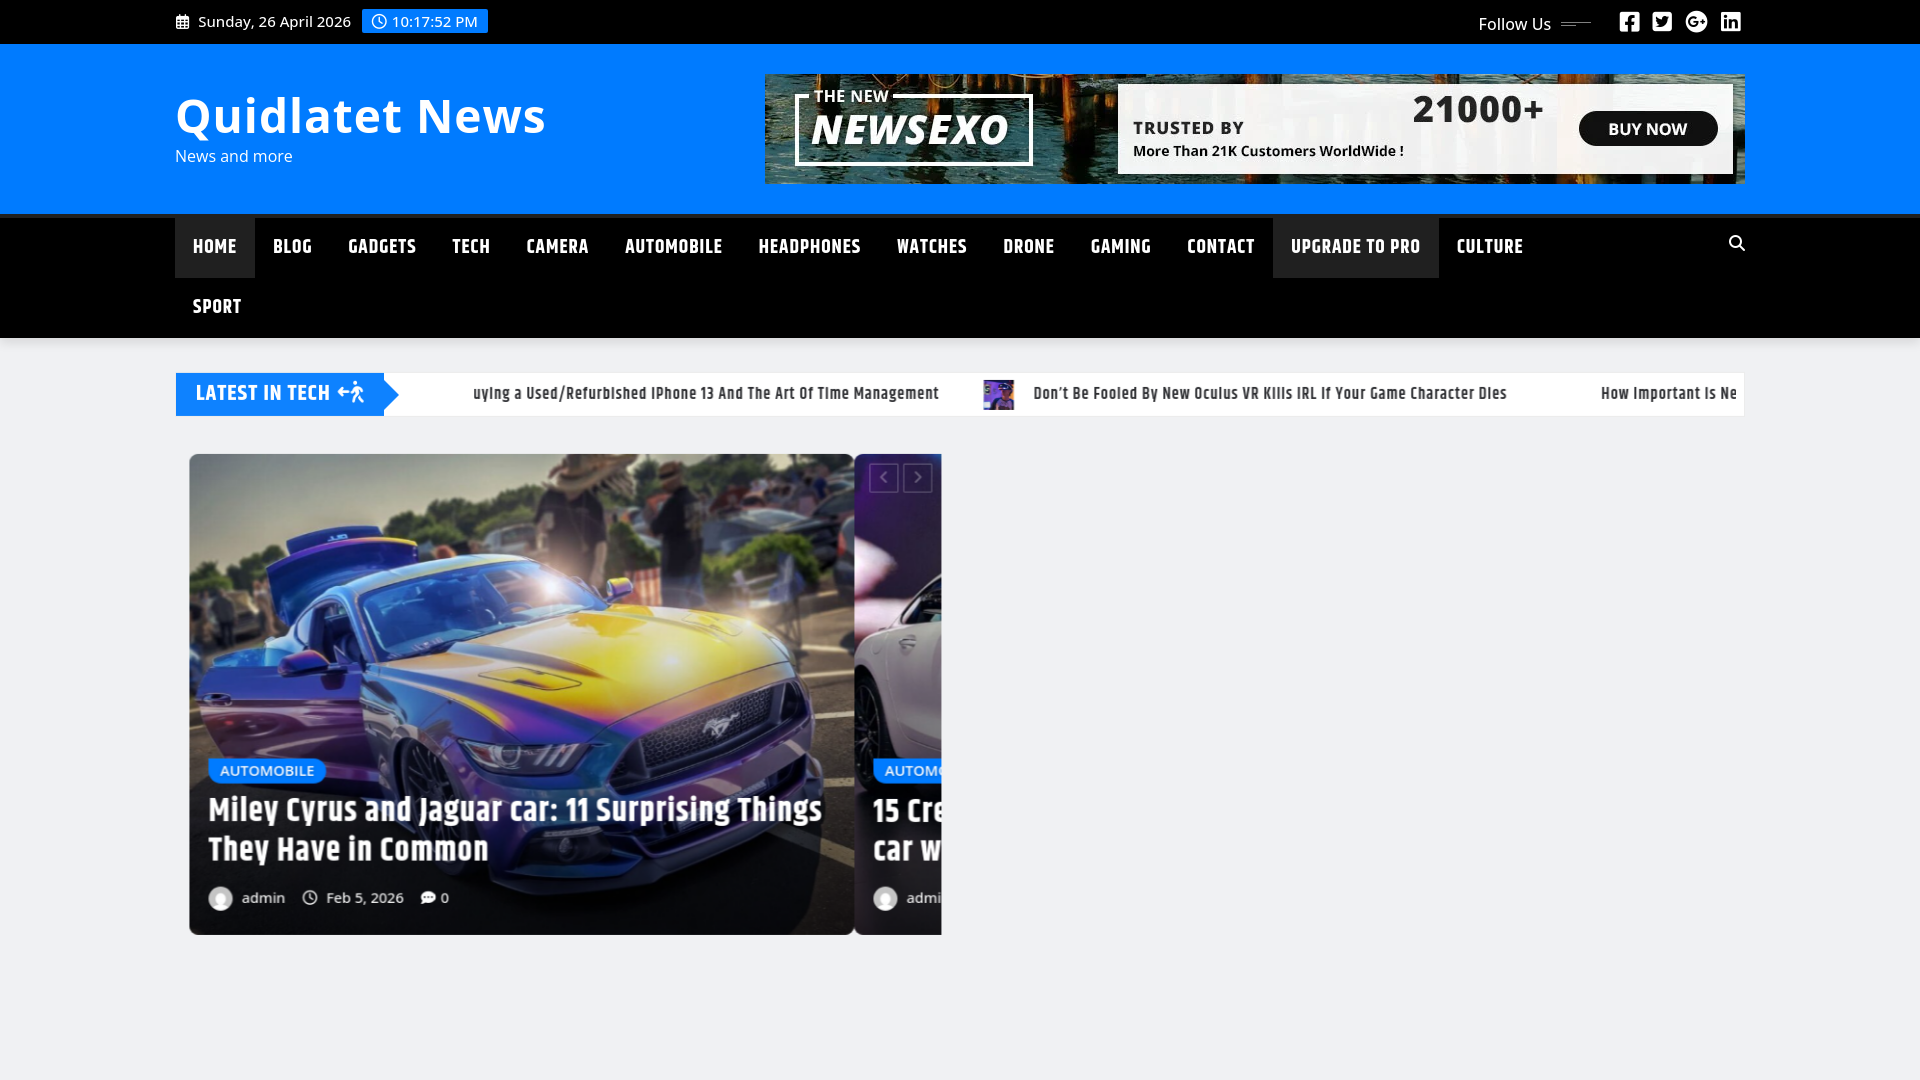The image size is (1920, 1080).
Task: Open admin author link on Miley Cyrus post
Action: 263,898
